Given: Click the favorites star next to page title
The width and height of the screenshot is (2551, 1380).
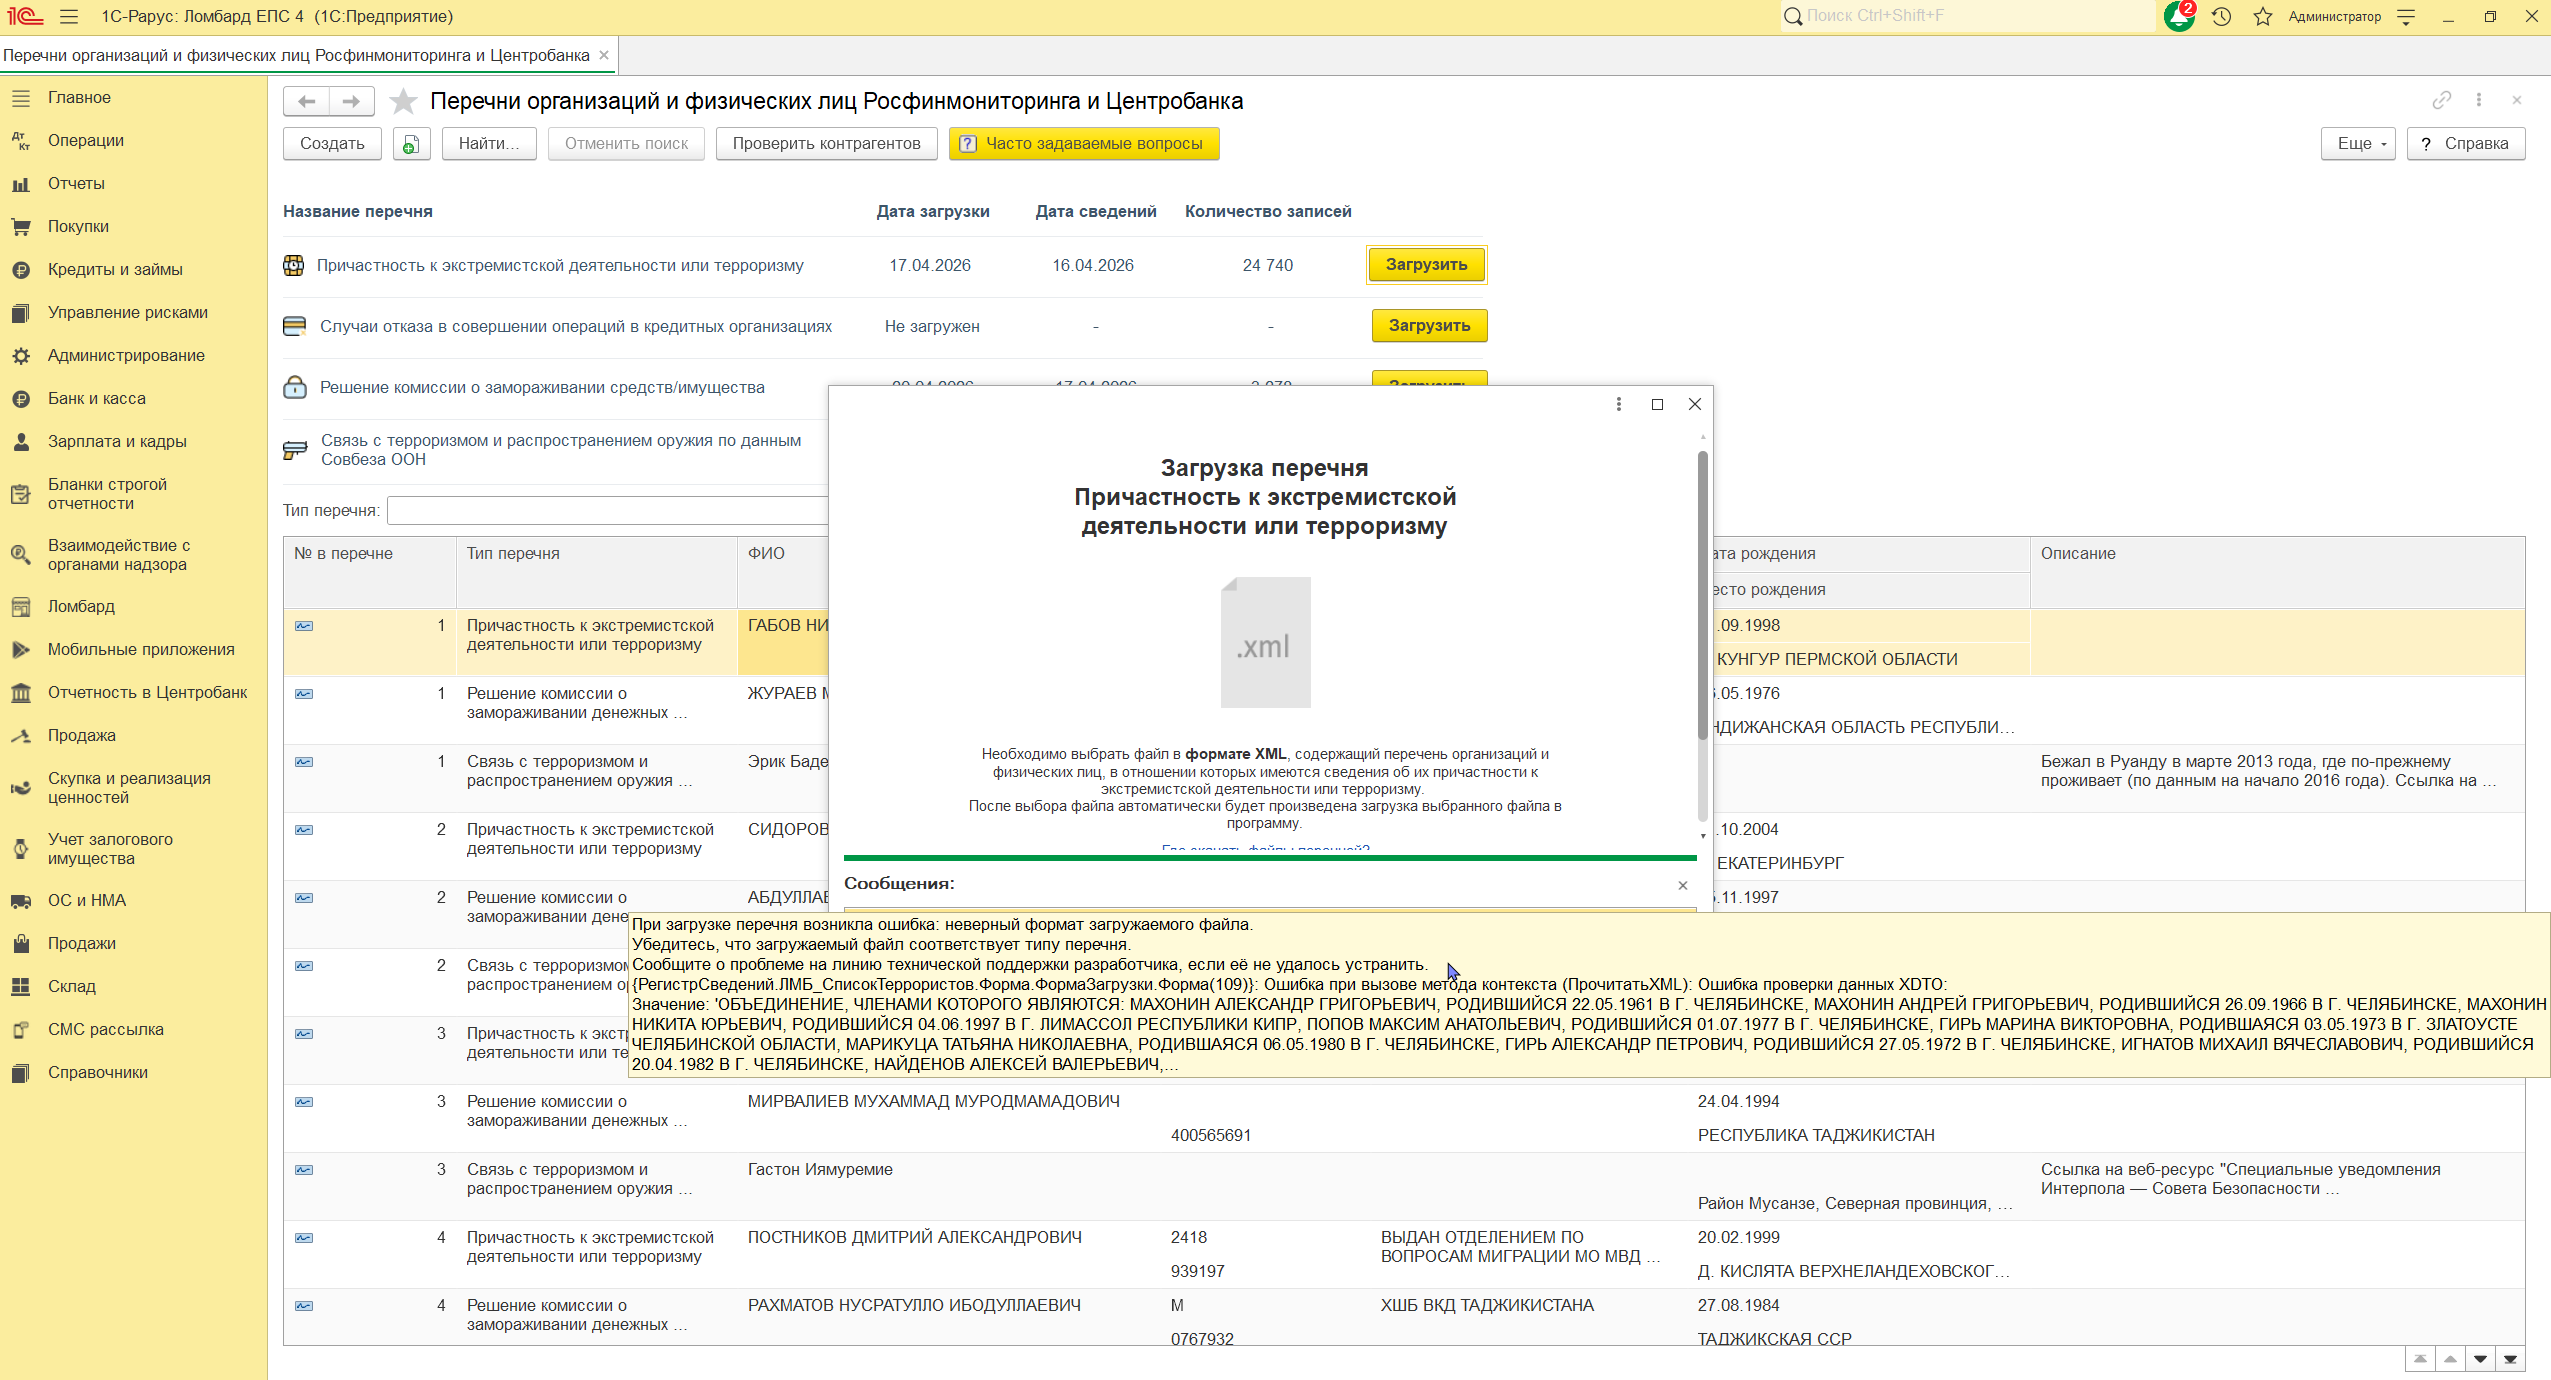Looking at the screenshot, I should coord(403,101).
